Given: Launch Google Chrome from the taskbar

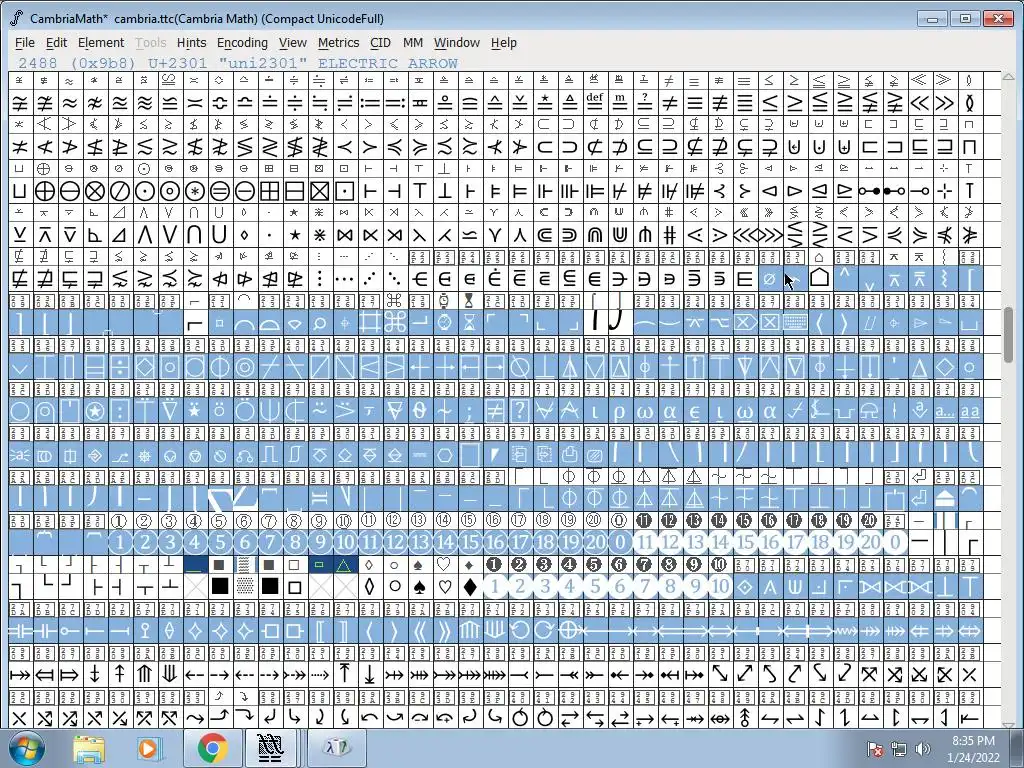Looking at the screenshot, I should [212, 748].
